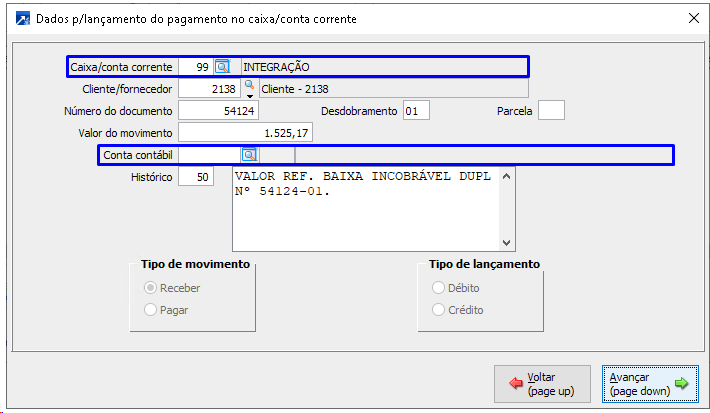The height and width of the screenshot is (413, 710).
Task: Click scroll up arrow in histórico text
Action: point(507,176)
